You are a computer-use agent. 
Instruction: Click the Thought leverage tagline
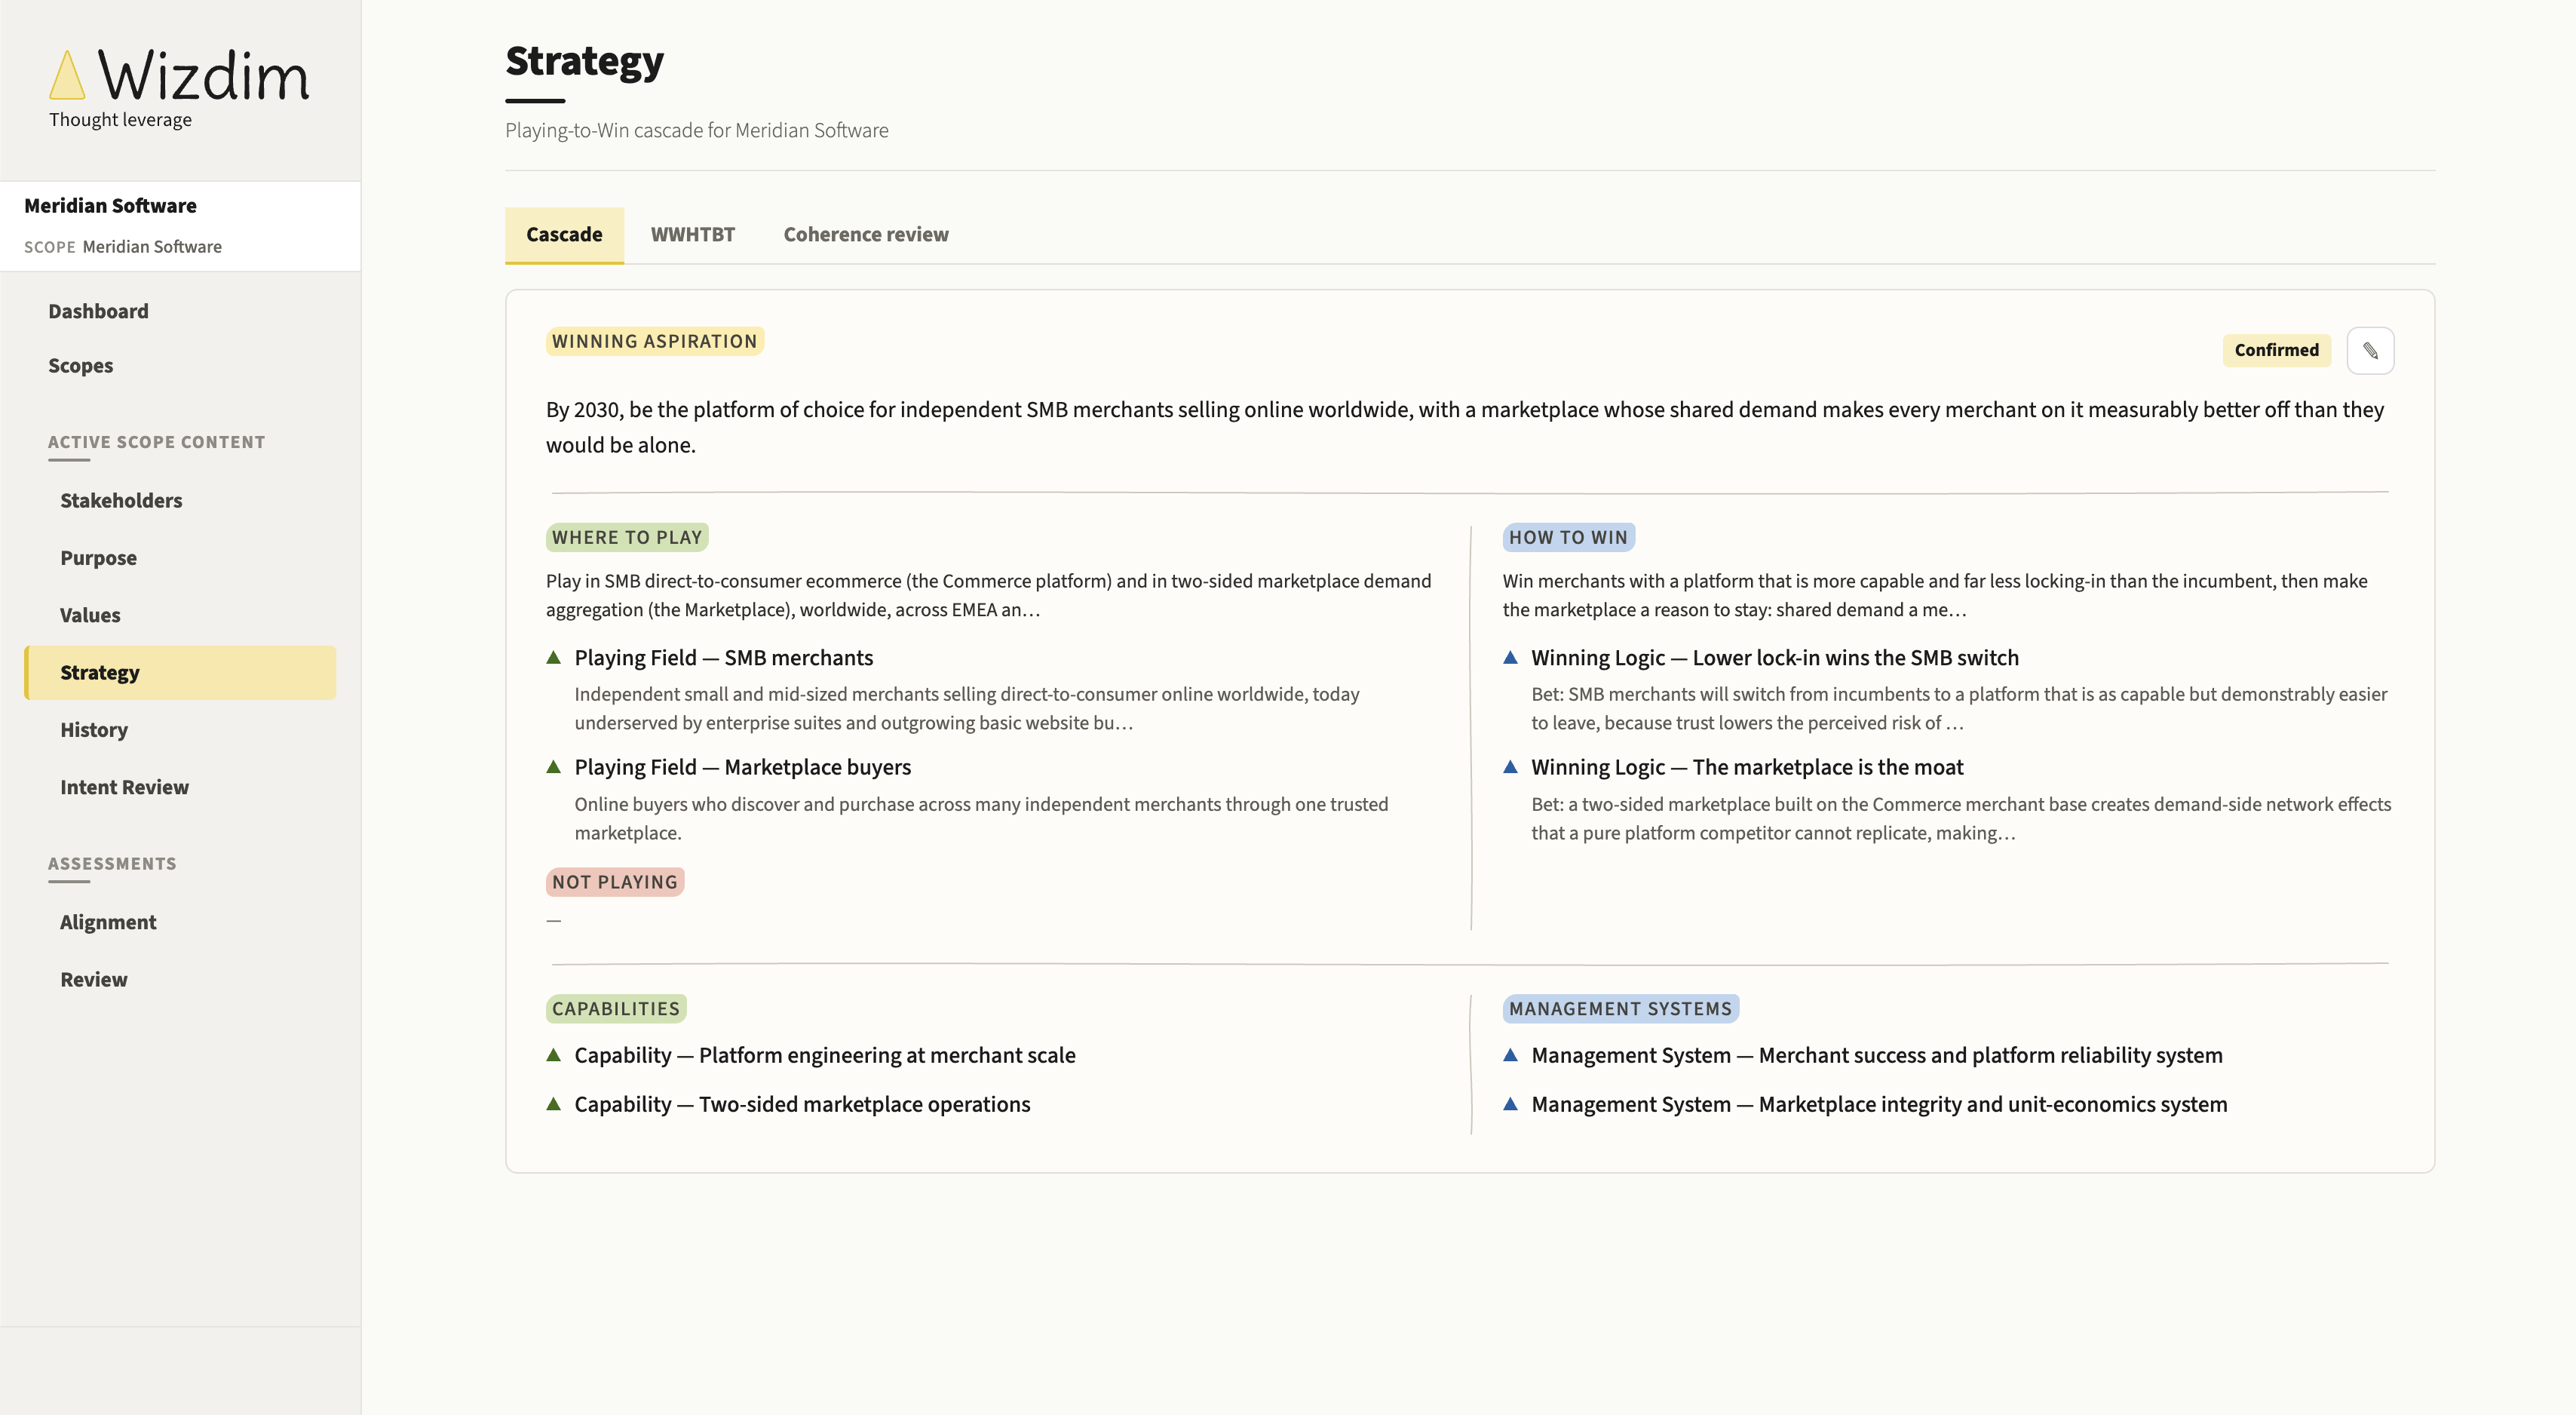coord(120,119)
